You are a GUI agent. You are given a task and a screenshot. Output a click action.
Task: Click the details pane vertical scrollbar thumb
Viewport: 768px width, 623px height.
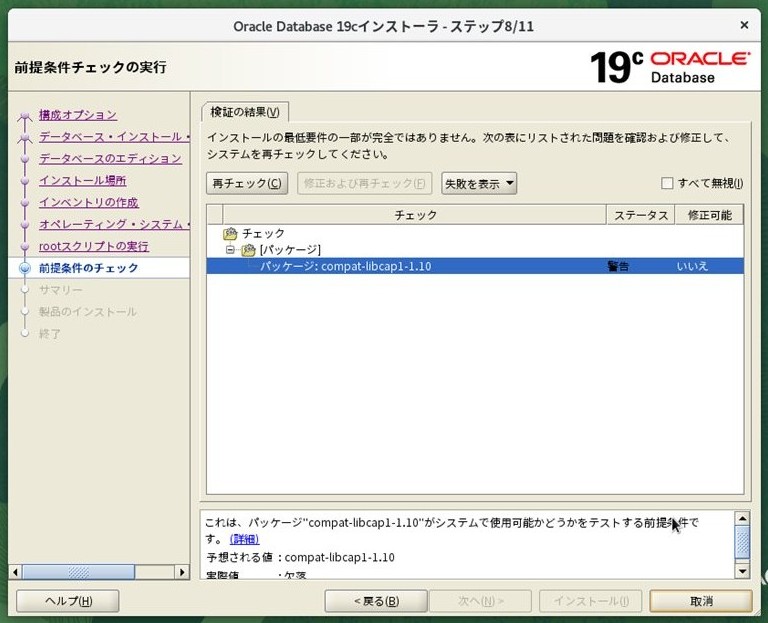point(743,542)
